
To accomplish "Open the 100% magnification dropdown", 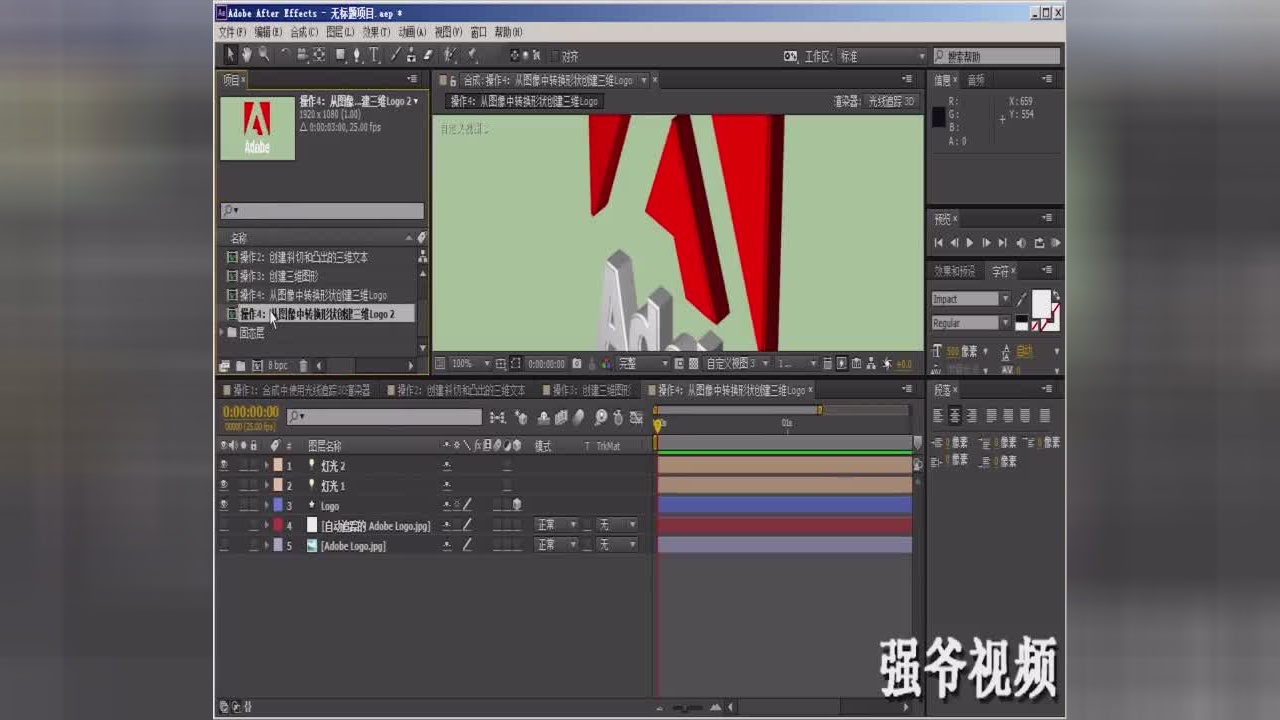I will 468,364.
